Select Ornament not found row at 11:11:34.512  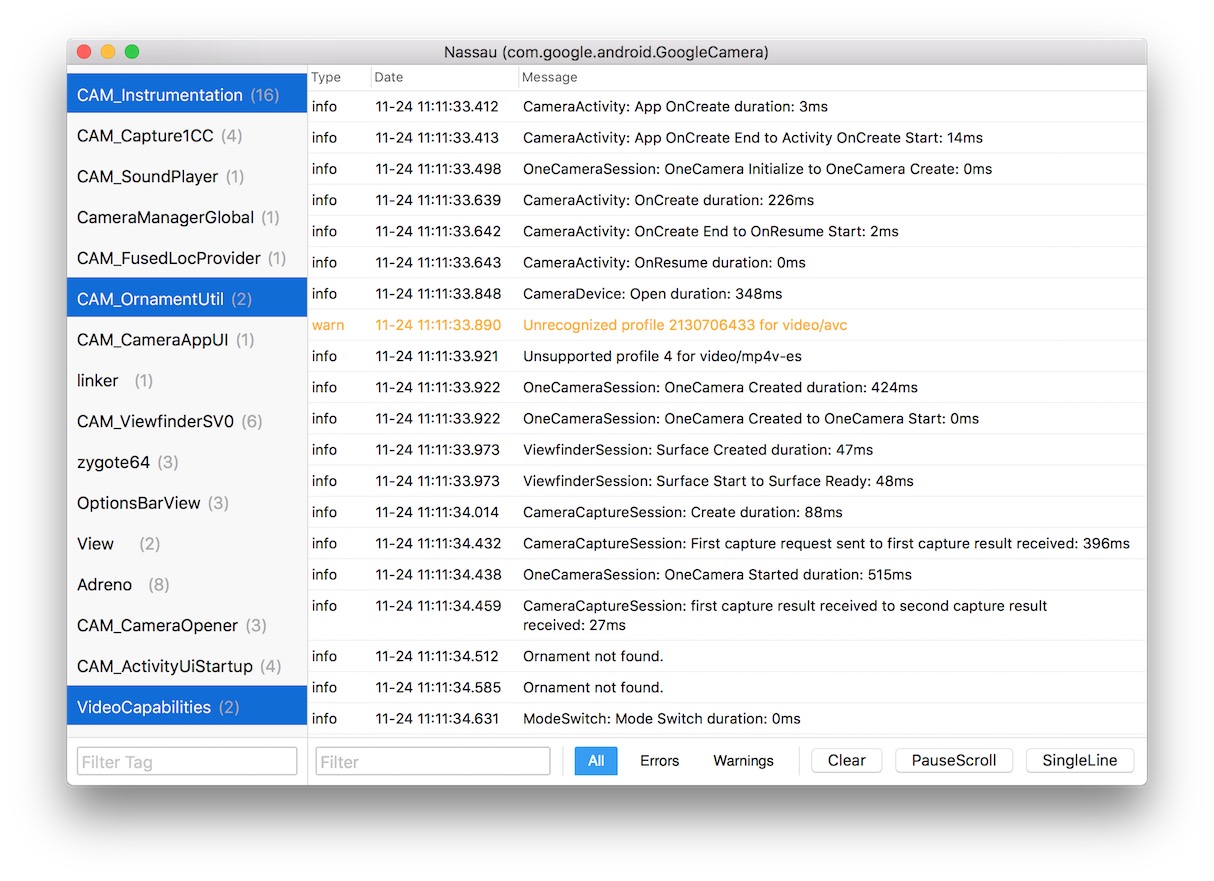(x=727, y=656)
